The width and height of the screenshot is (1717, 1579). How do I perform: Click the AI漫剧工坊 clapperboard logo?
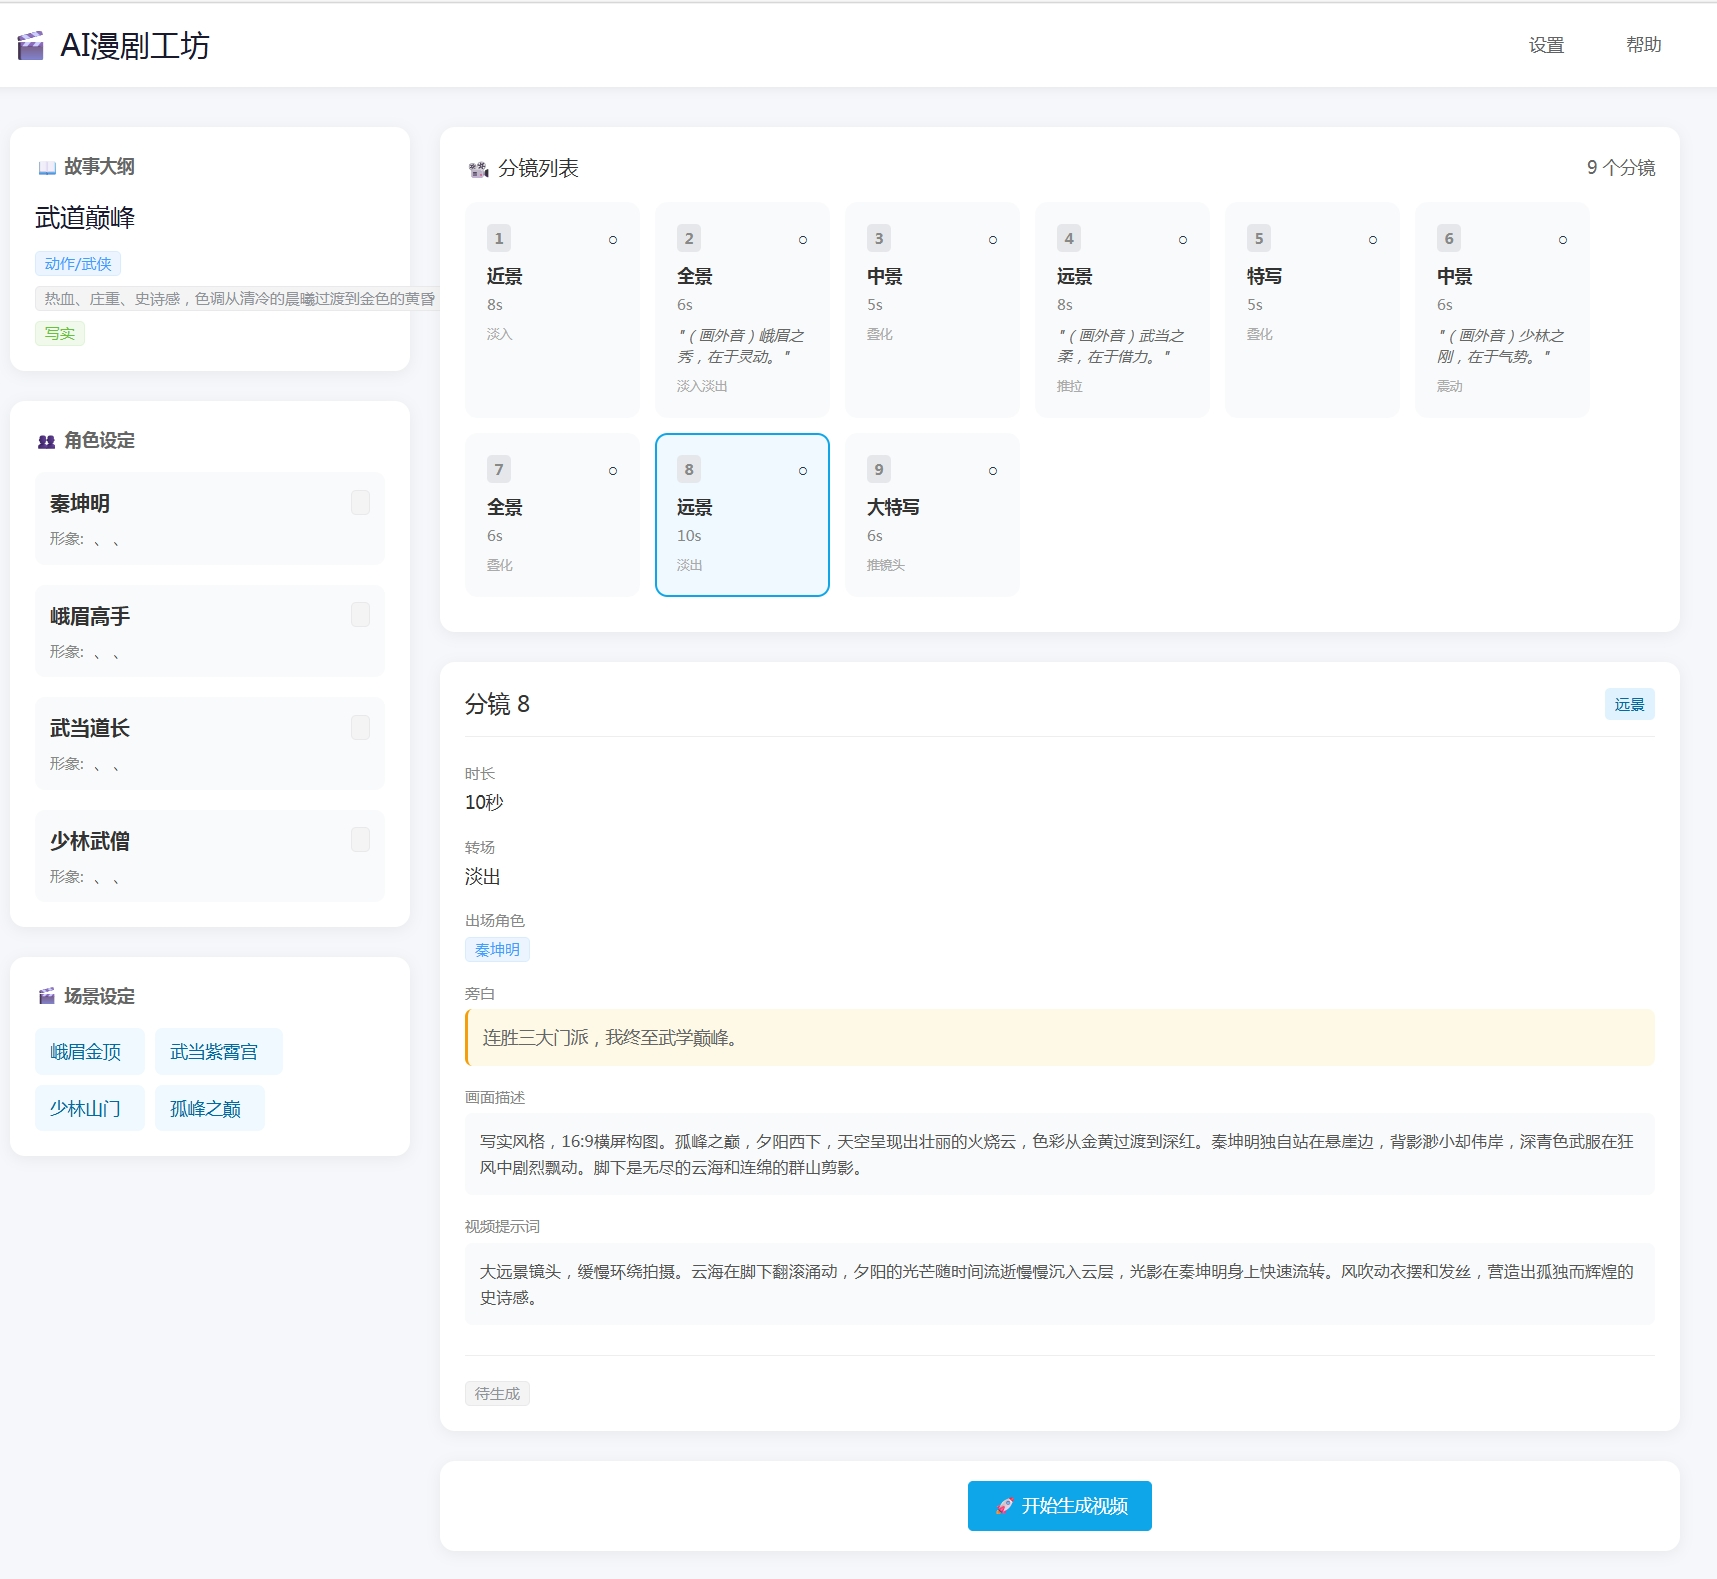tap(31, 46)
